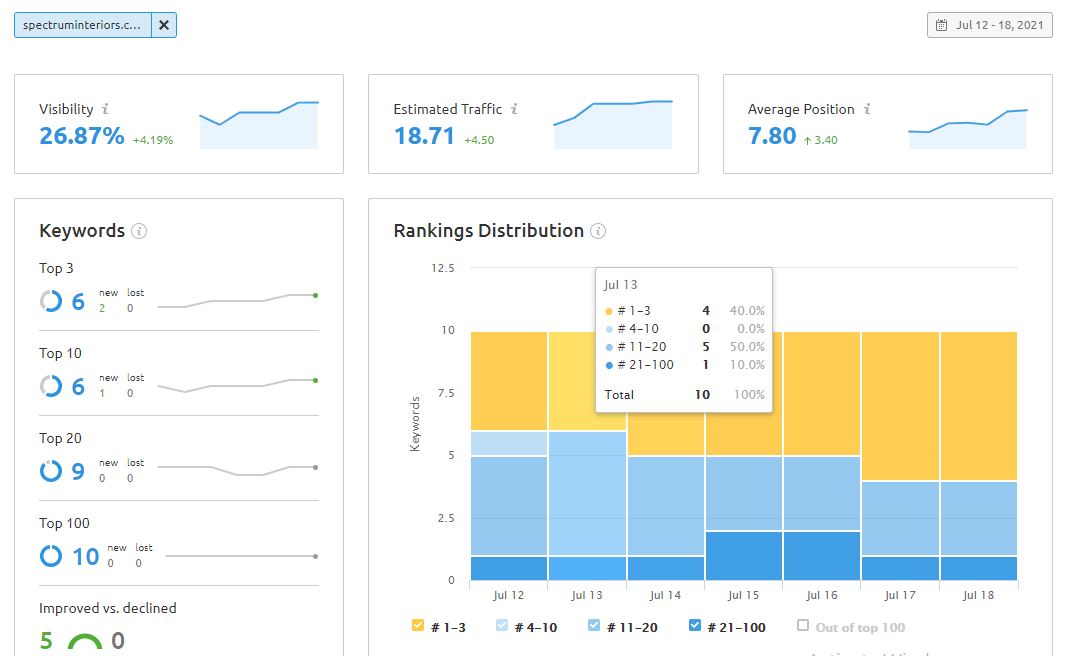Click the spectruminteriors domain tag label

[82, 25]
